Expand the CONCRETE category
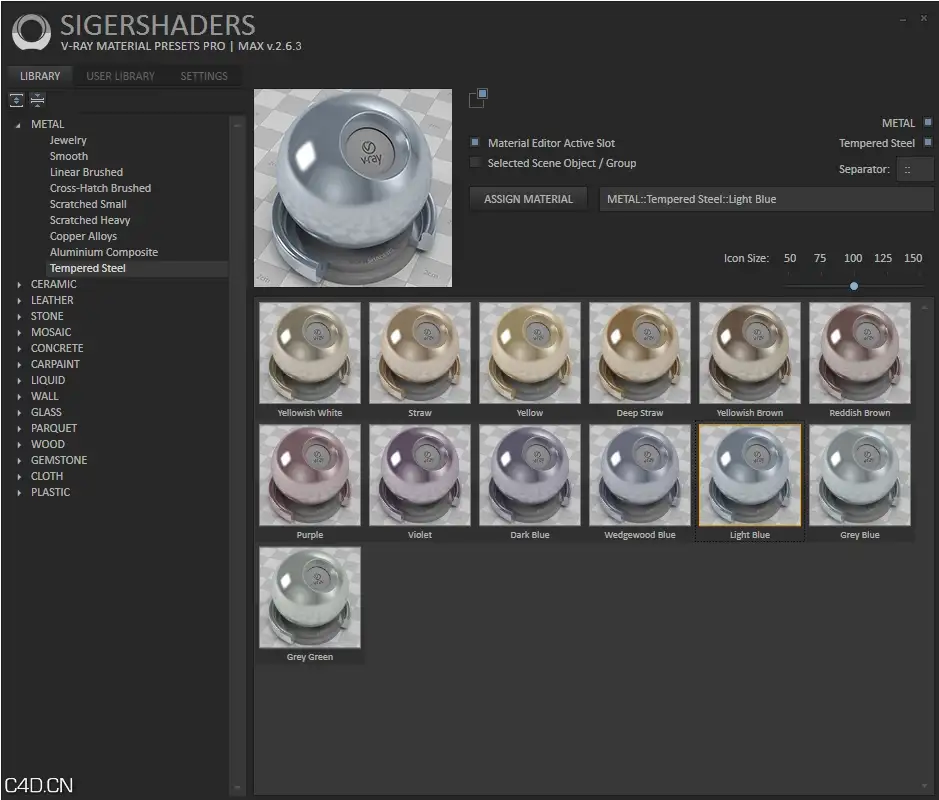Viewport: 939px width, 800px height. pos(19,349)
